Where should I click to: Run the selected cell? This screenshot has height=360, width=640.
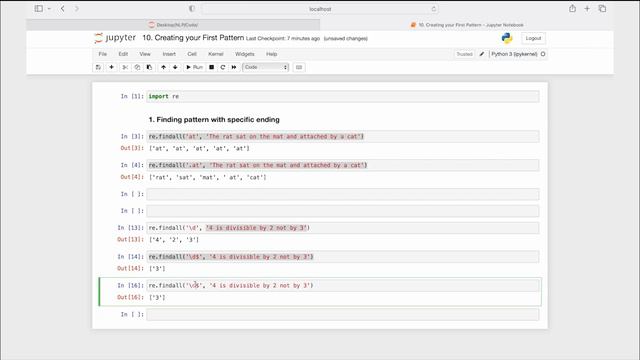click(194, 67)
